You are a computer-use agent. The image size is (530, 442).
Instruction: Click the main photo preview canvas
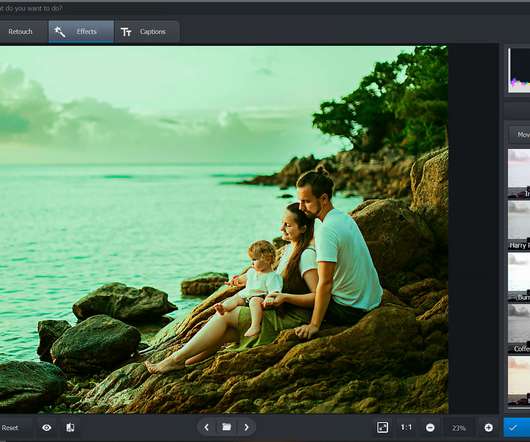click(224, 229)
